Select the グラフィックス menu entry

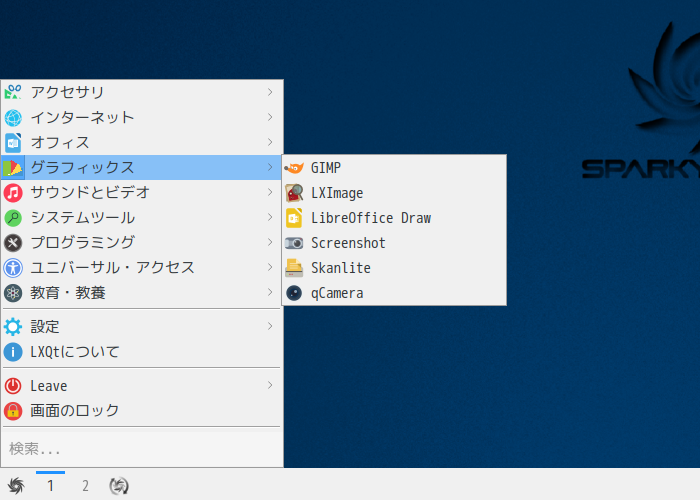coord(141,167)
